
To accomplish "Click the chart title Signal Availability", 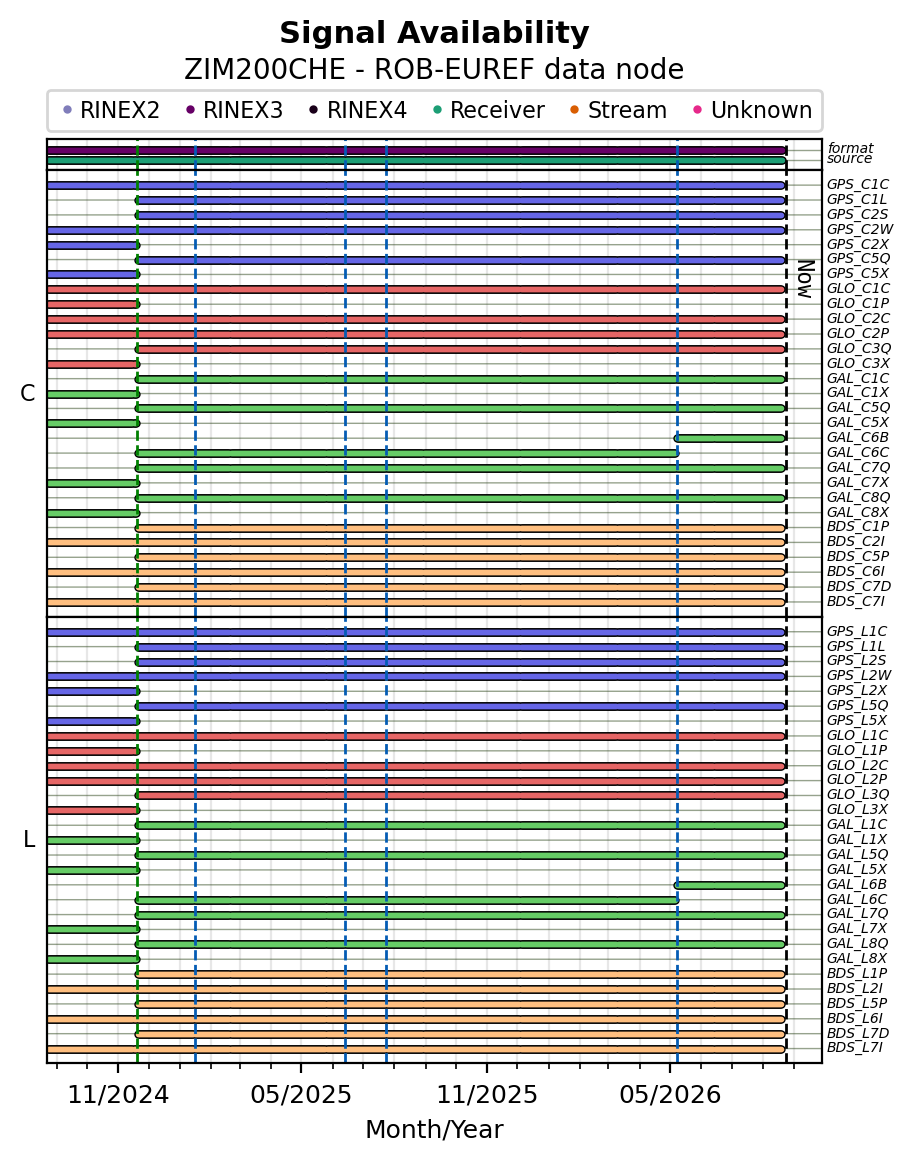I will tap(434, 33).
